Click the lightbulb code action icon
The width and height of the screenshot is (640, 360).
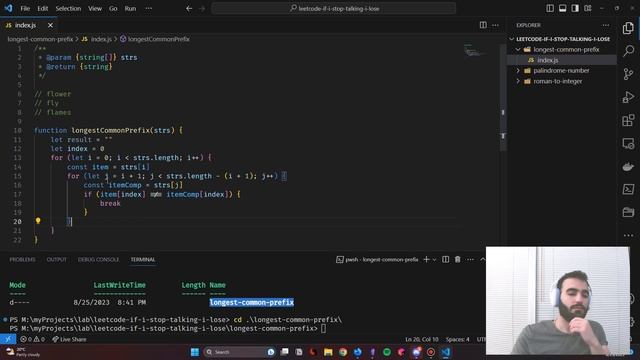coord(38,221)
